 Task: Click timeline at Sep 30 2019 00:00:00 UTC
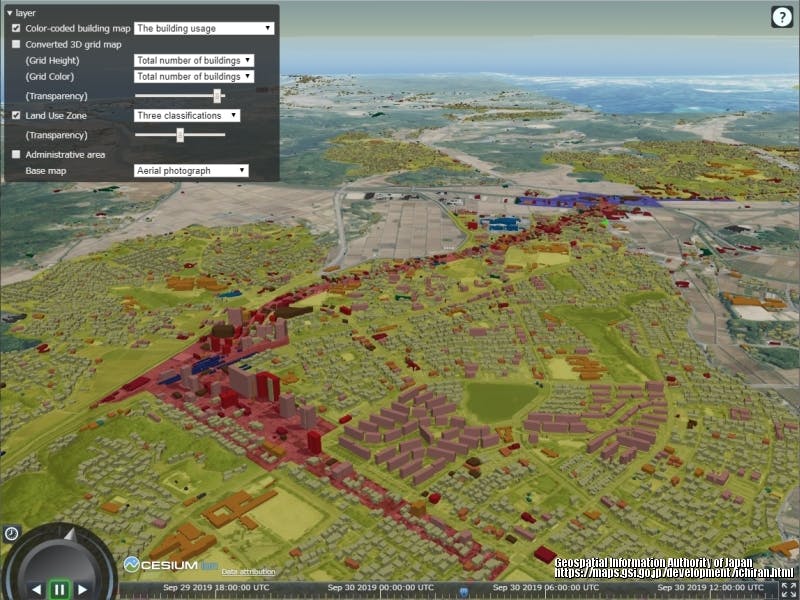(x=380, y=588)
